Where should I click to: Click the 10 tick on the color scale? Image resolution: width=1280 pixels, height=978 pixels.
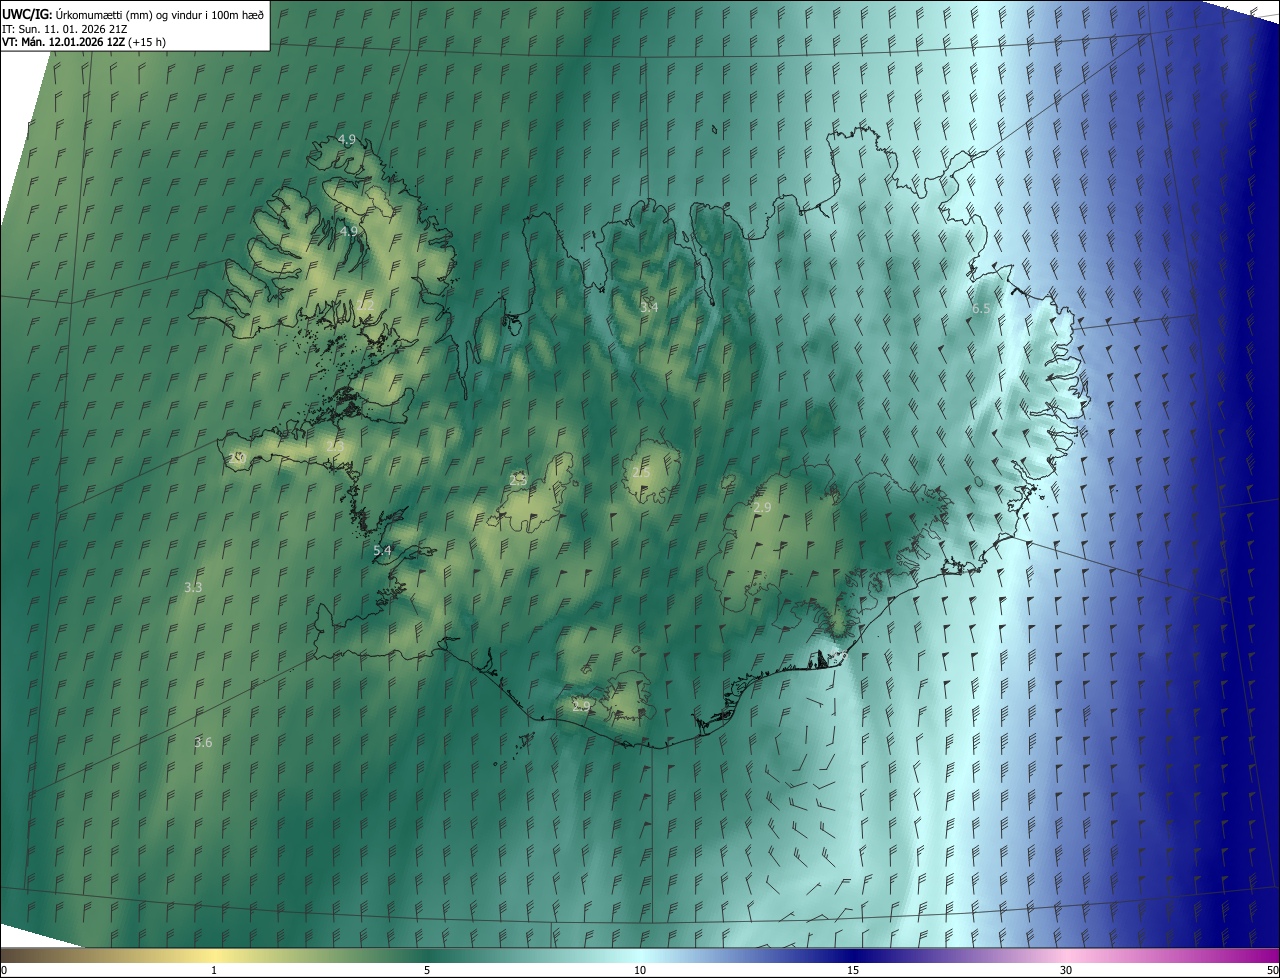[x=640, y=971]
